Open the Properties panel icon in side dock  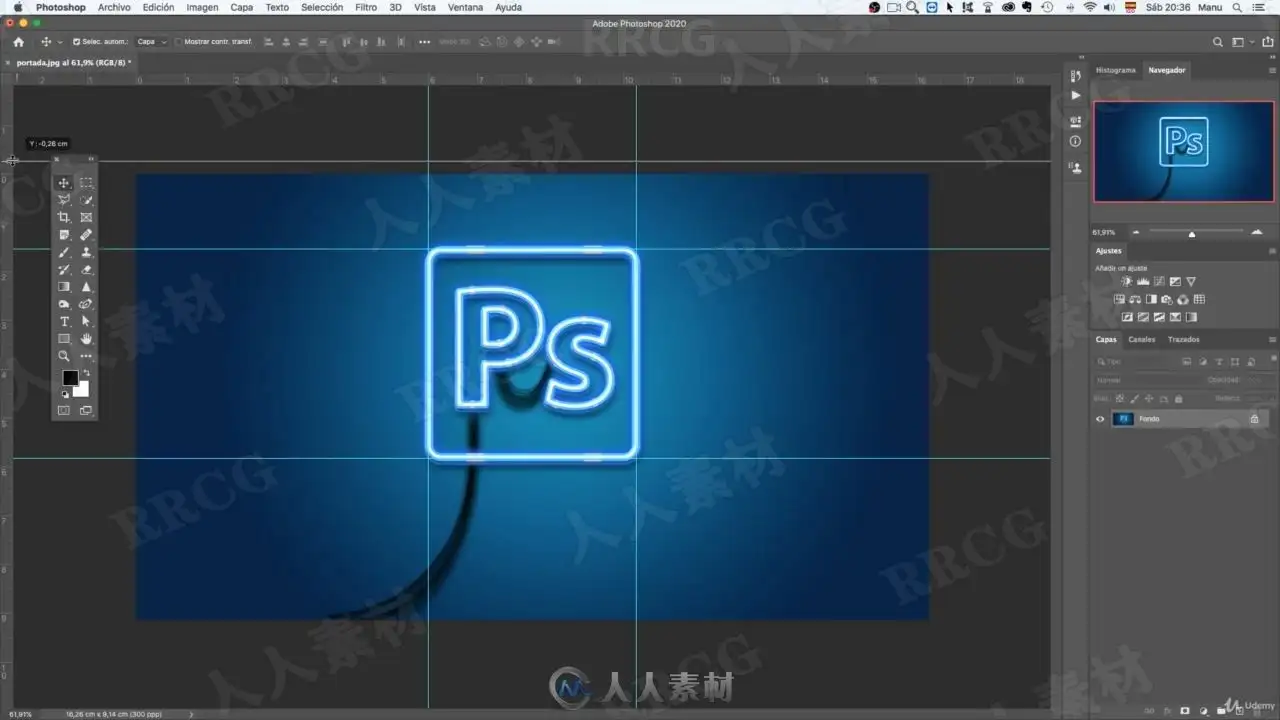coord(1076,121)
